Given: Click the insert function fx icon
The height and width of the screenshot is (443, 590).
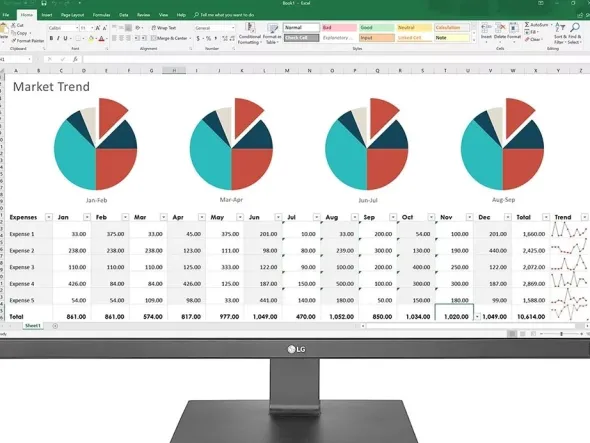Looking at the screenshot, I should (x=75, y=59).
